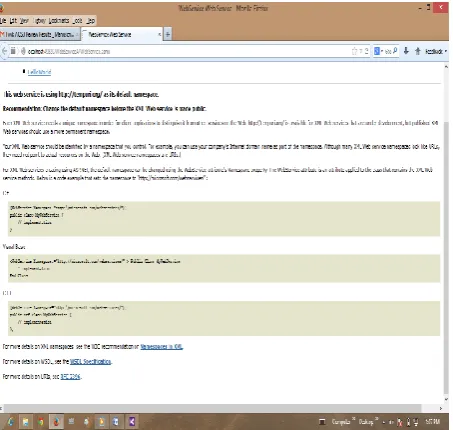The height and width of the screenshot is (430, 453).
Task: Click the horizontal scrollbar thumb
Action: [x=212, y=408]
